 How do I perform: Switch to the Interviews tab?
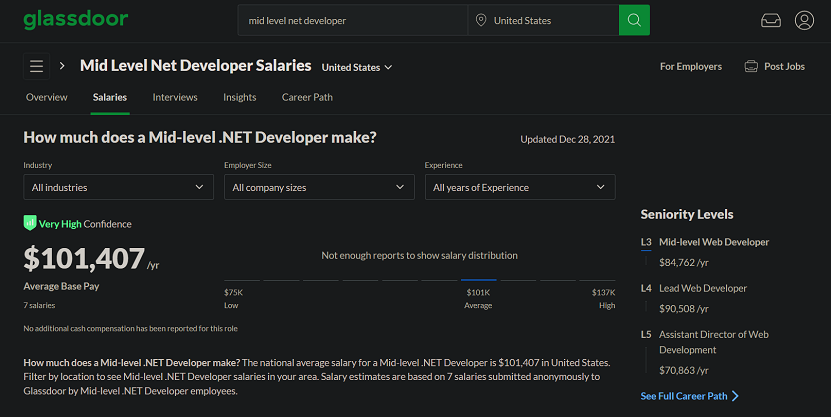point(175,97)
